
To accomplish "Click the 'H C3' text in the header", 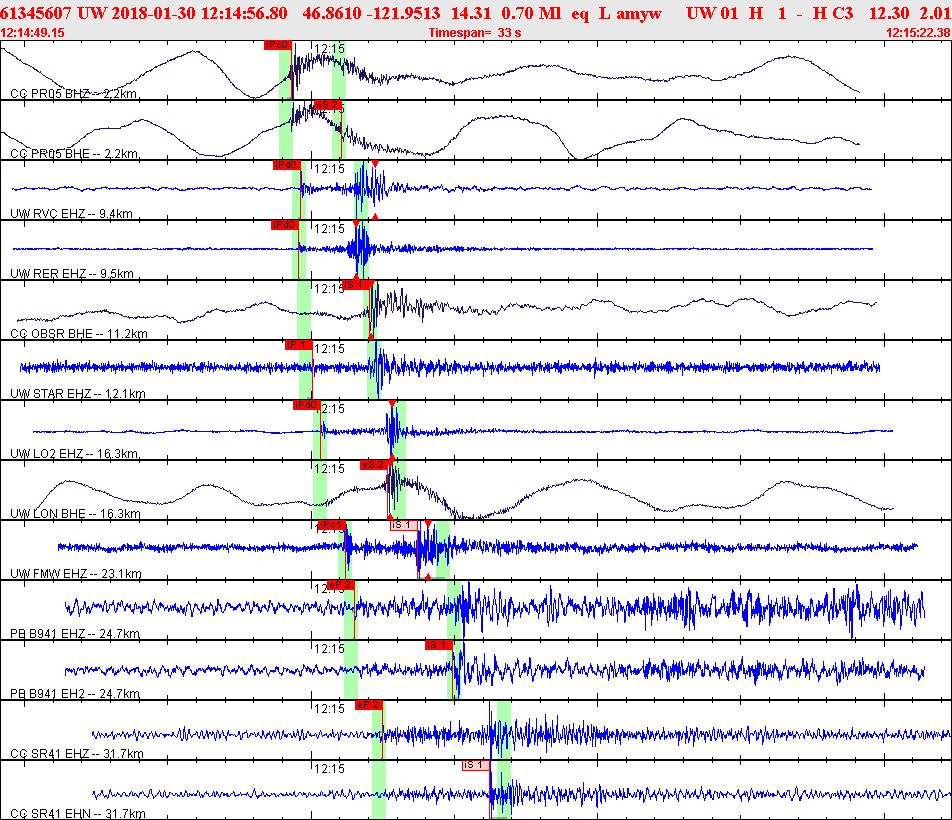I will 833,13.
